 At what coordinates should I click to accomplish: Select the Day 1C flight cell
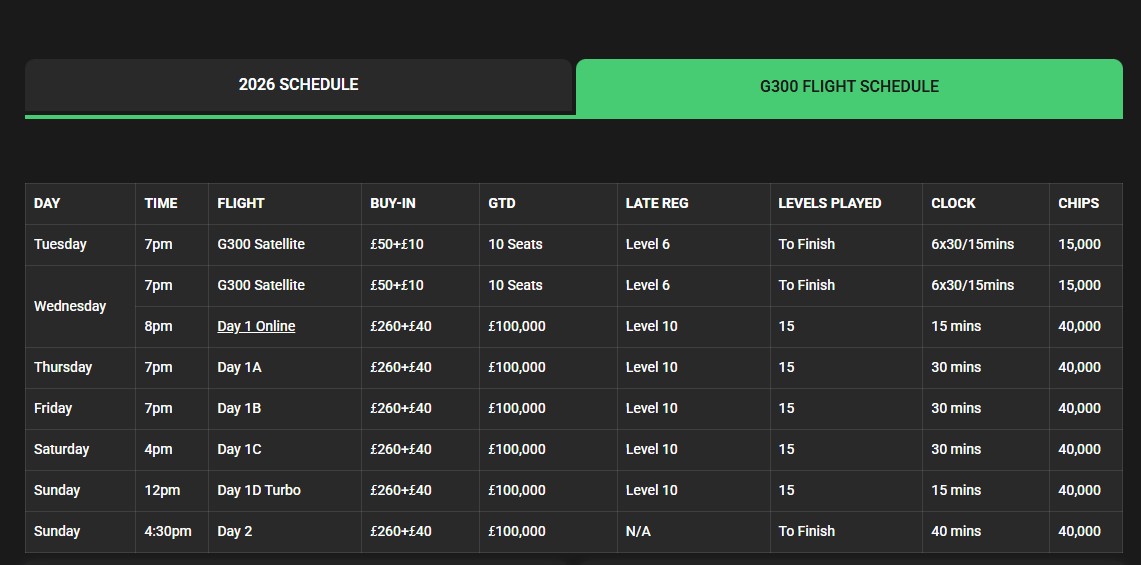click(239, 449)
